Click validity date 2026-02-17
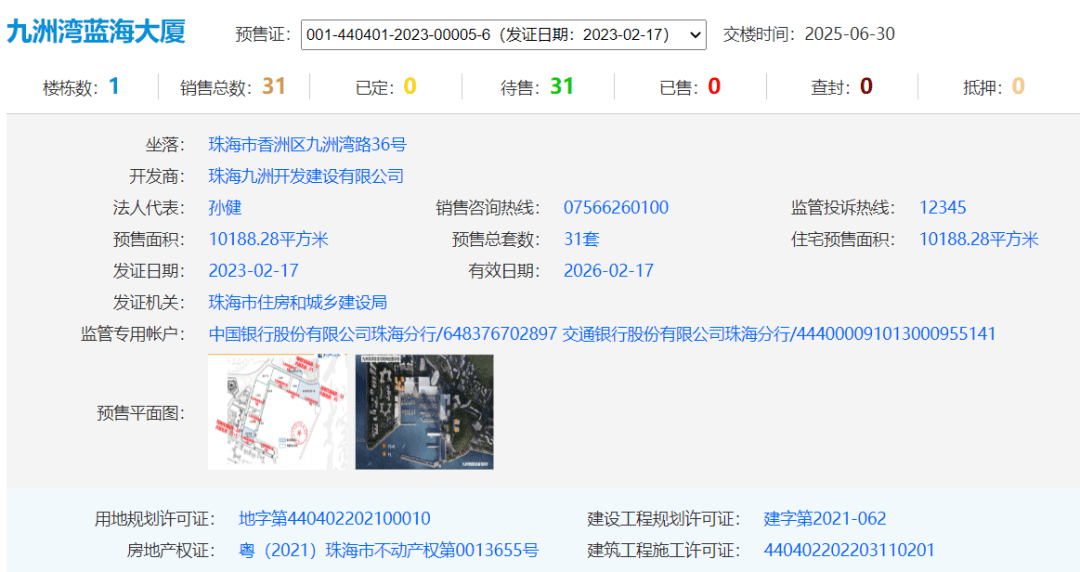This screenshot has width=1080, height=572. pos(608,271)
